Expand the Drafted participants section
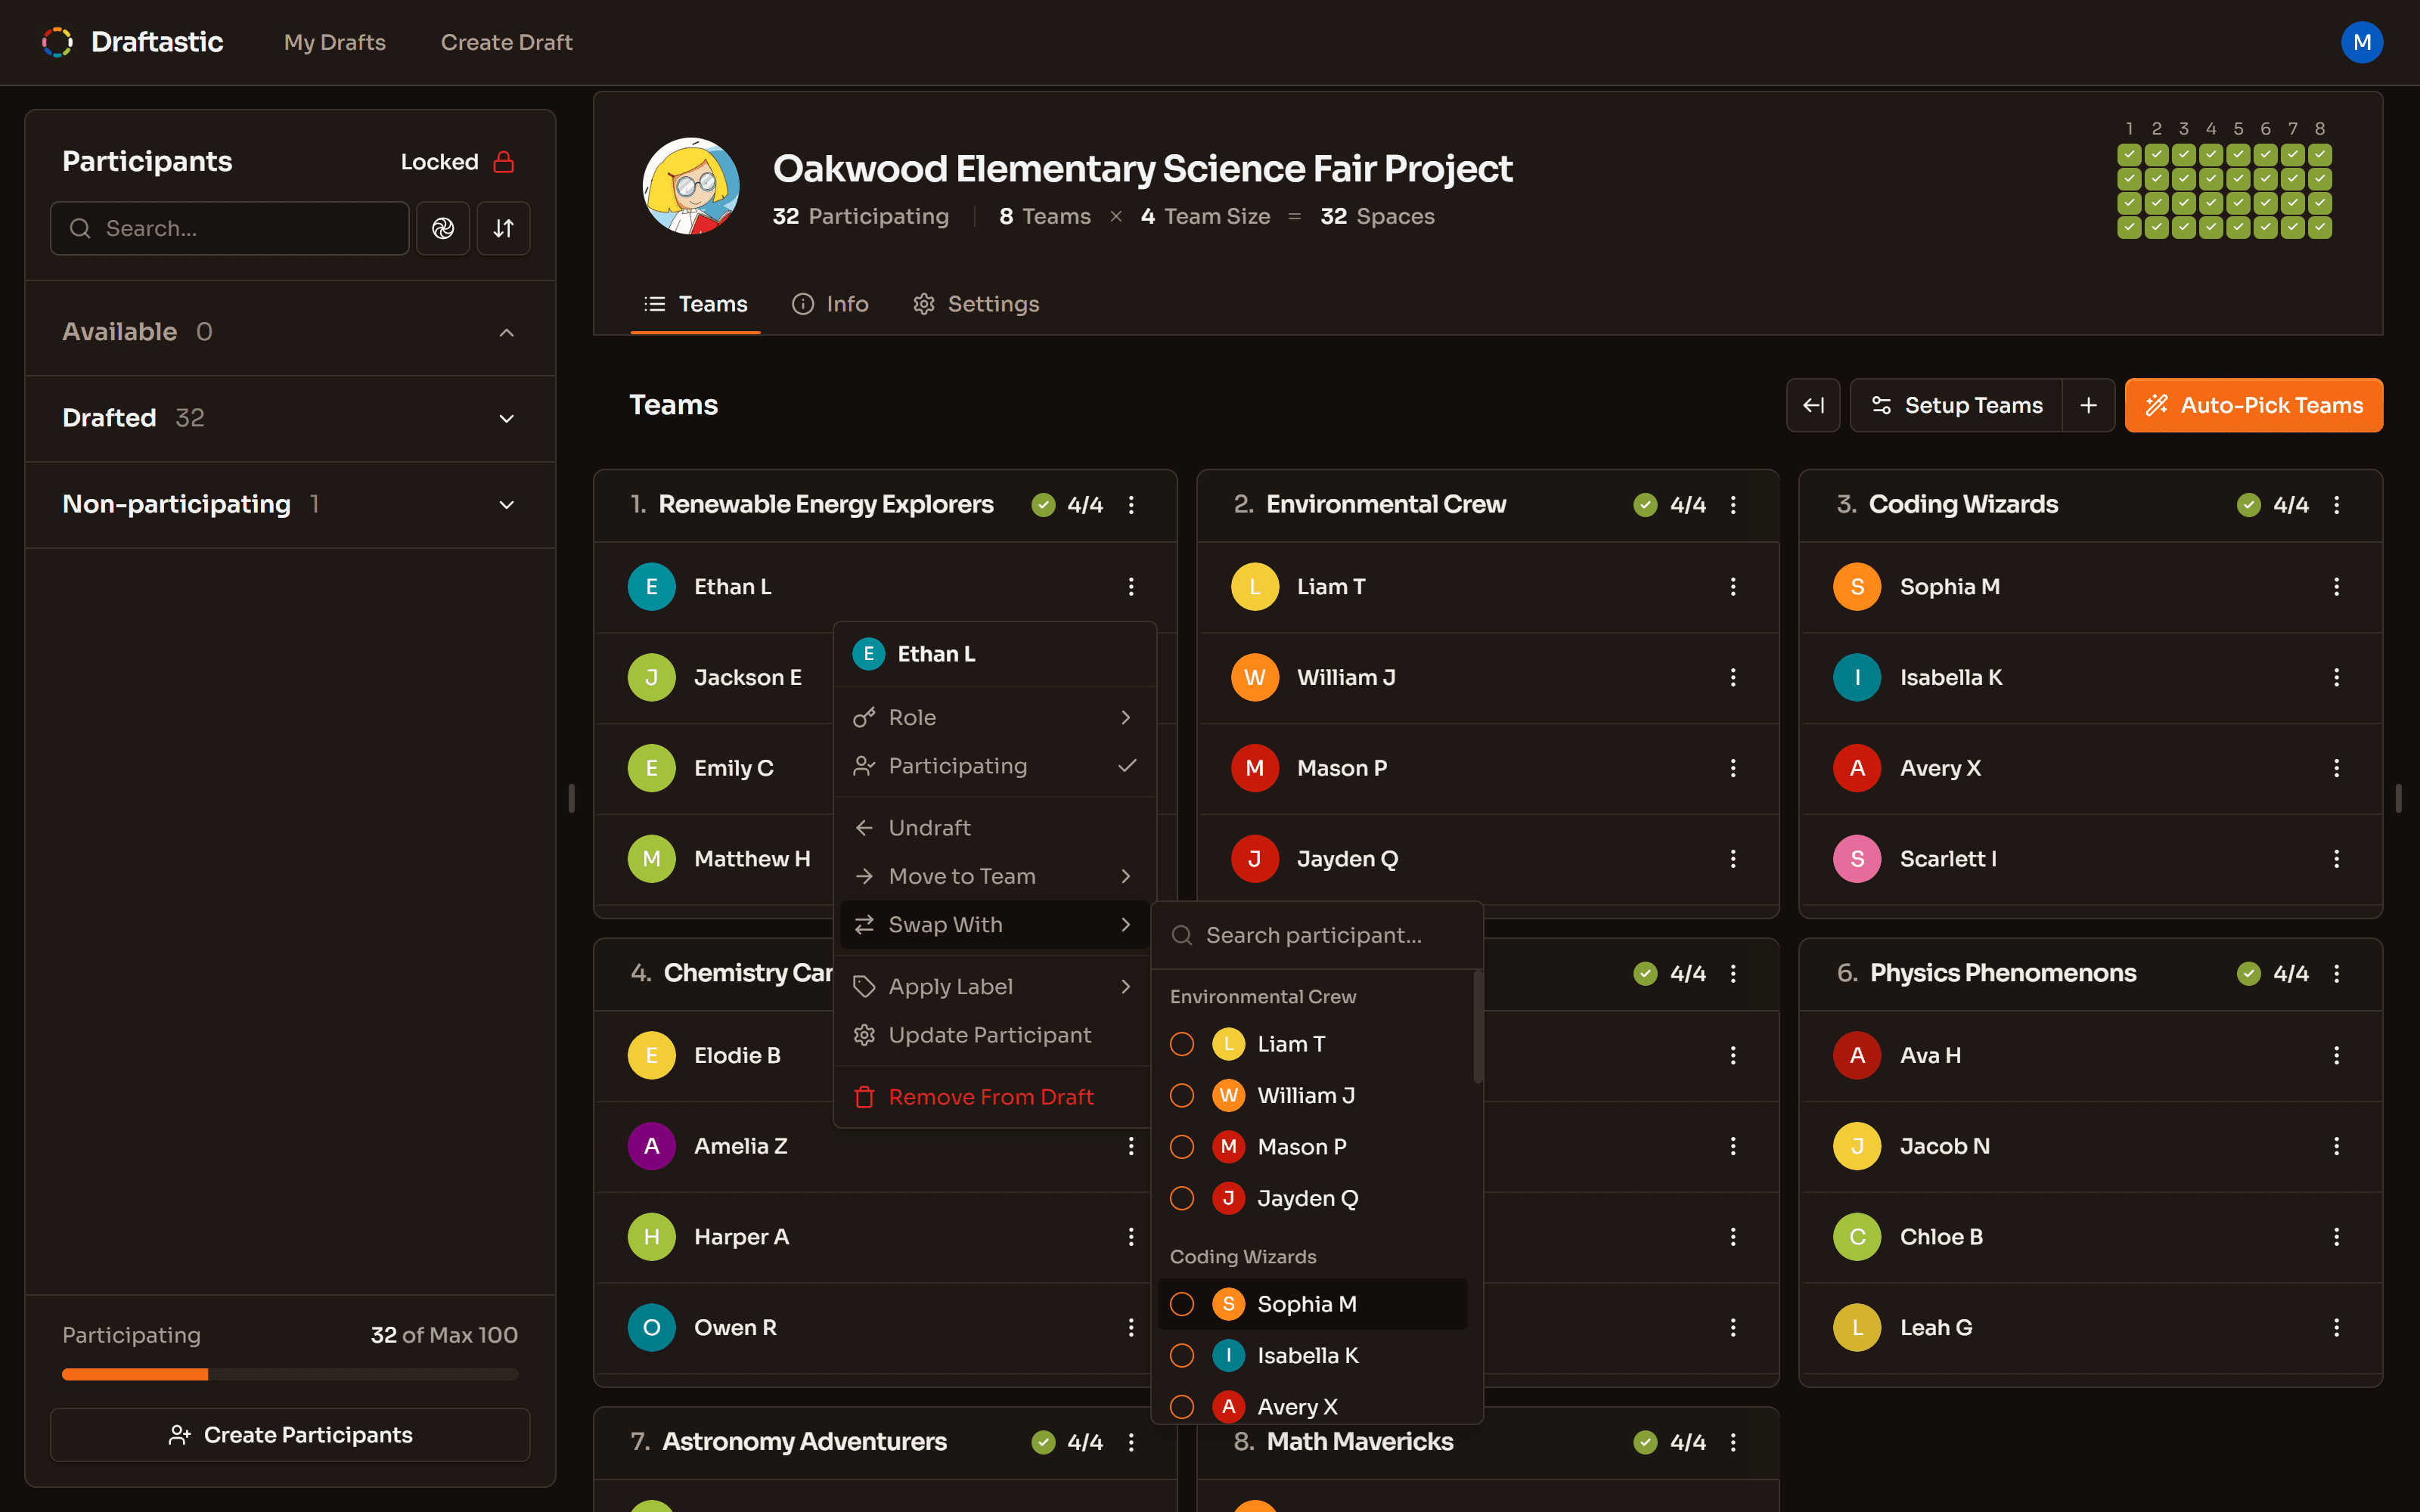The height and width of the screenshot is (1512, 2420). [x=506, y=418]
